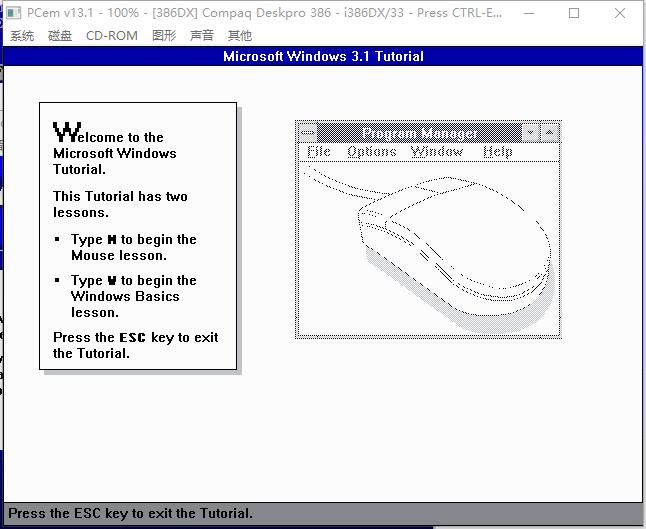Click the Microsoft Windows 3.1 Tutorial title
646x529 pixels.
(323, 56)
